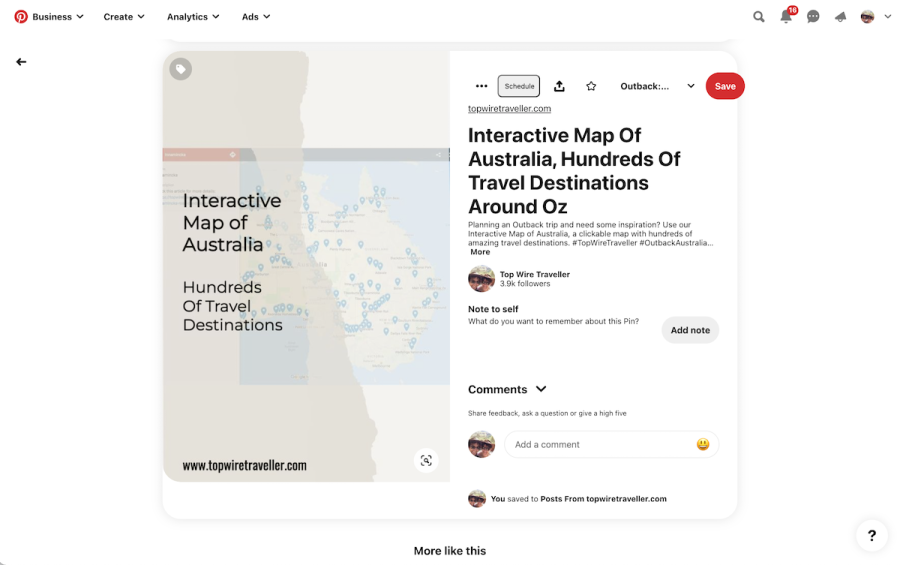This screenshot has height=565, width=900.
Task: Open the emoji picker in comment box
Action: coord(703,444)
